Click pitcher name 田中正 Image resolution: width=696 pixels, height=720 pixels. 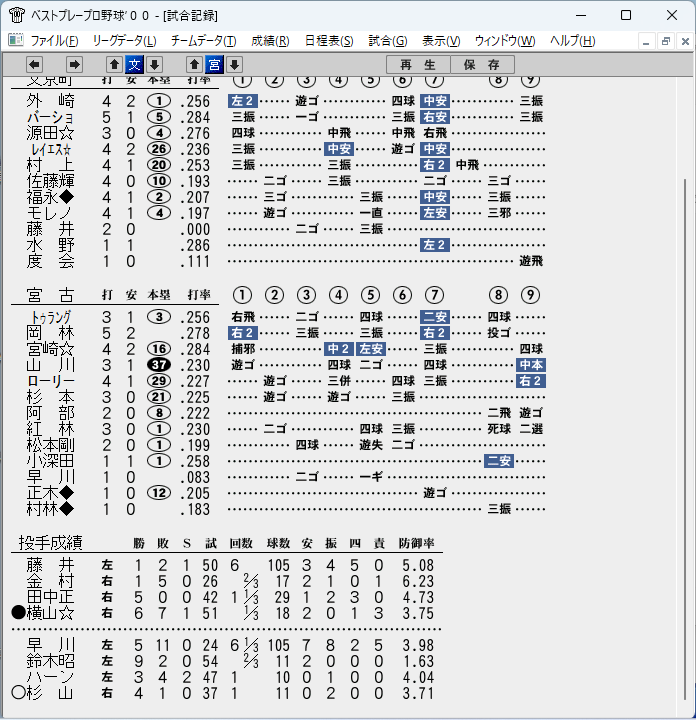click(x=51, y=597)
